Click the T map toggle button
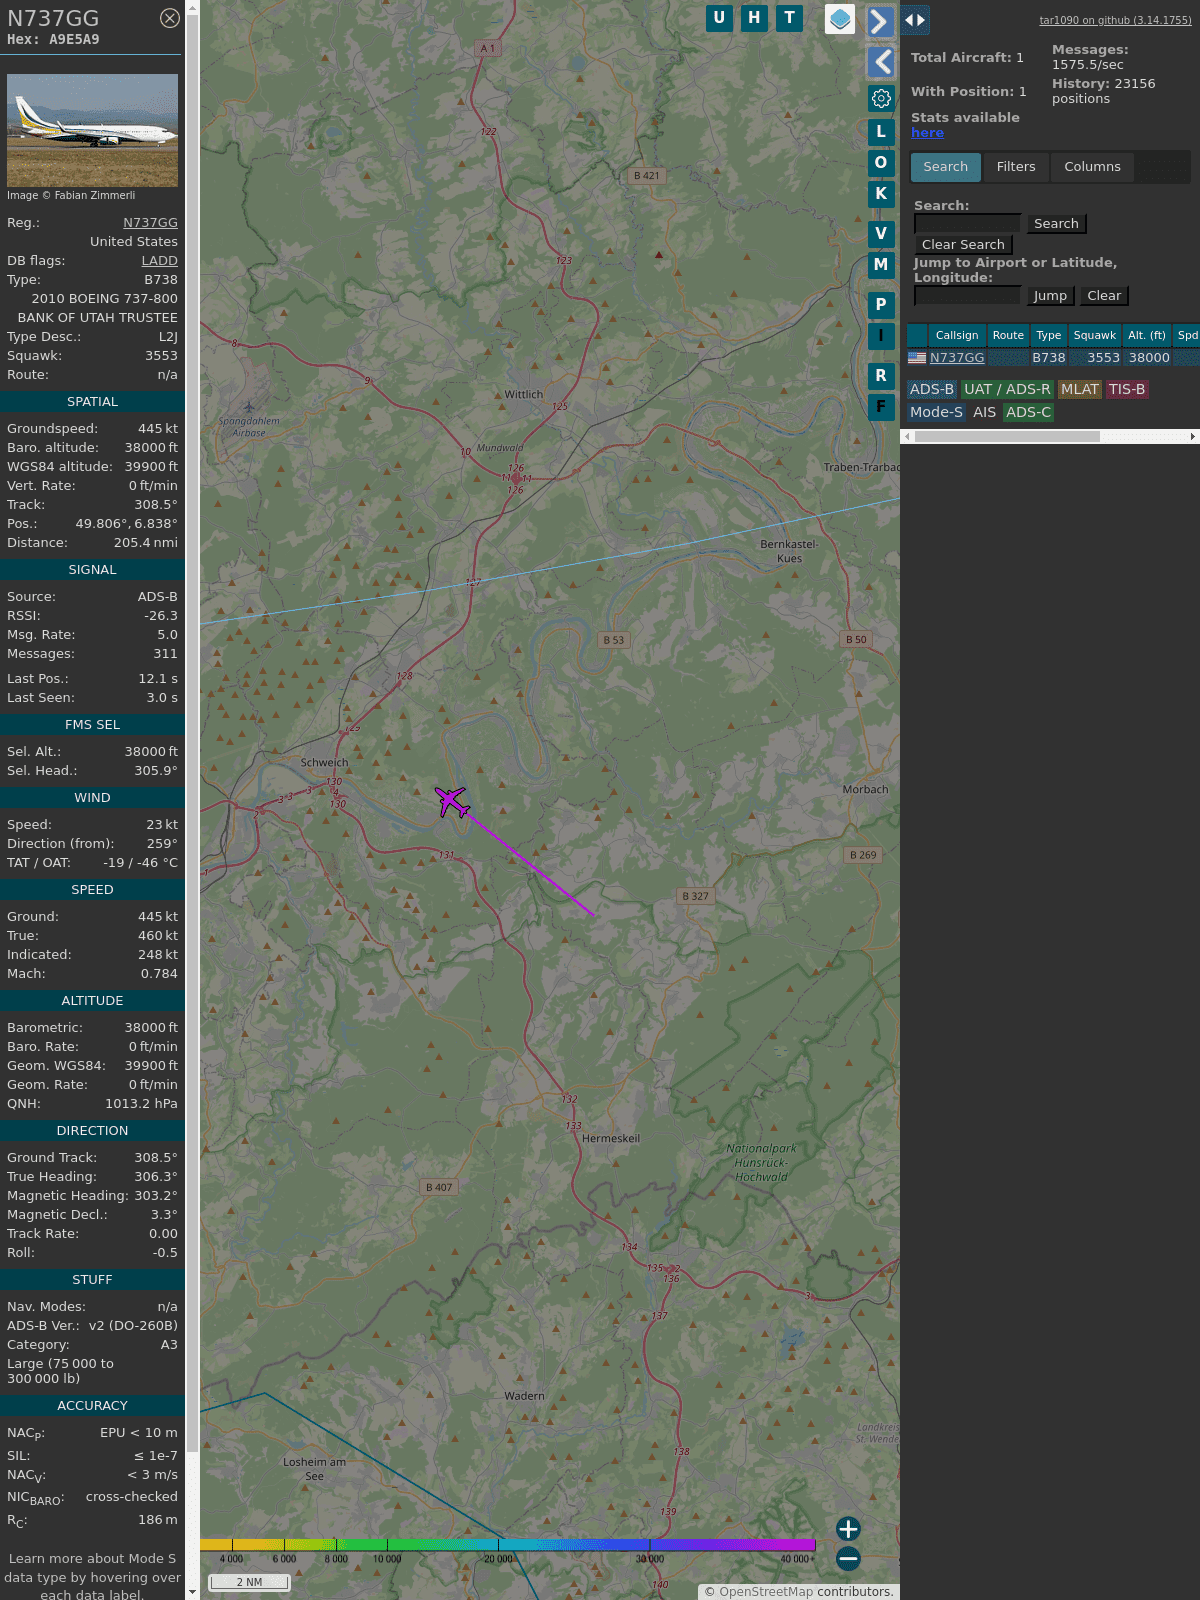This screenshot has height=1600, width=1200. [790, 18]
